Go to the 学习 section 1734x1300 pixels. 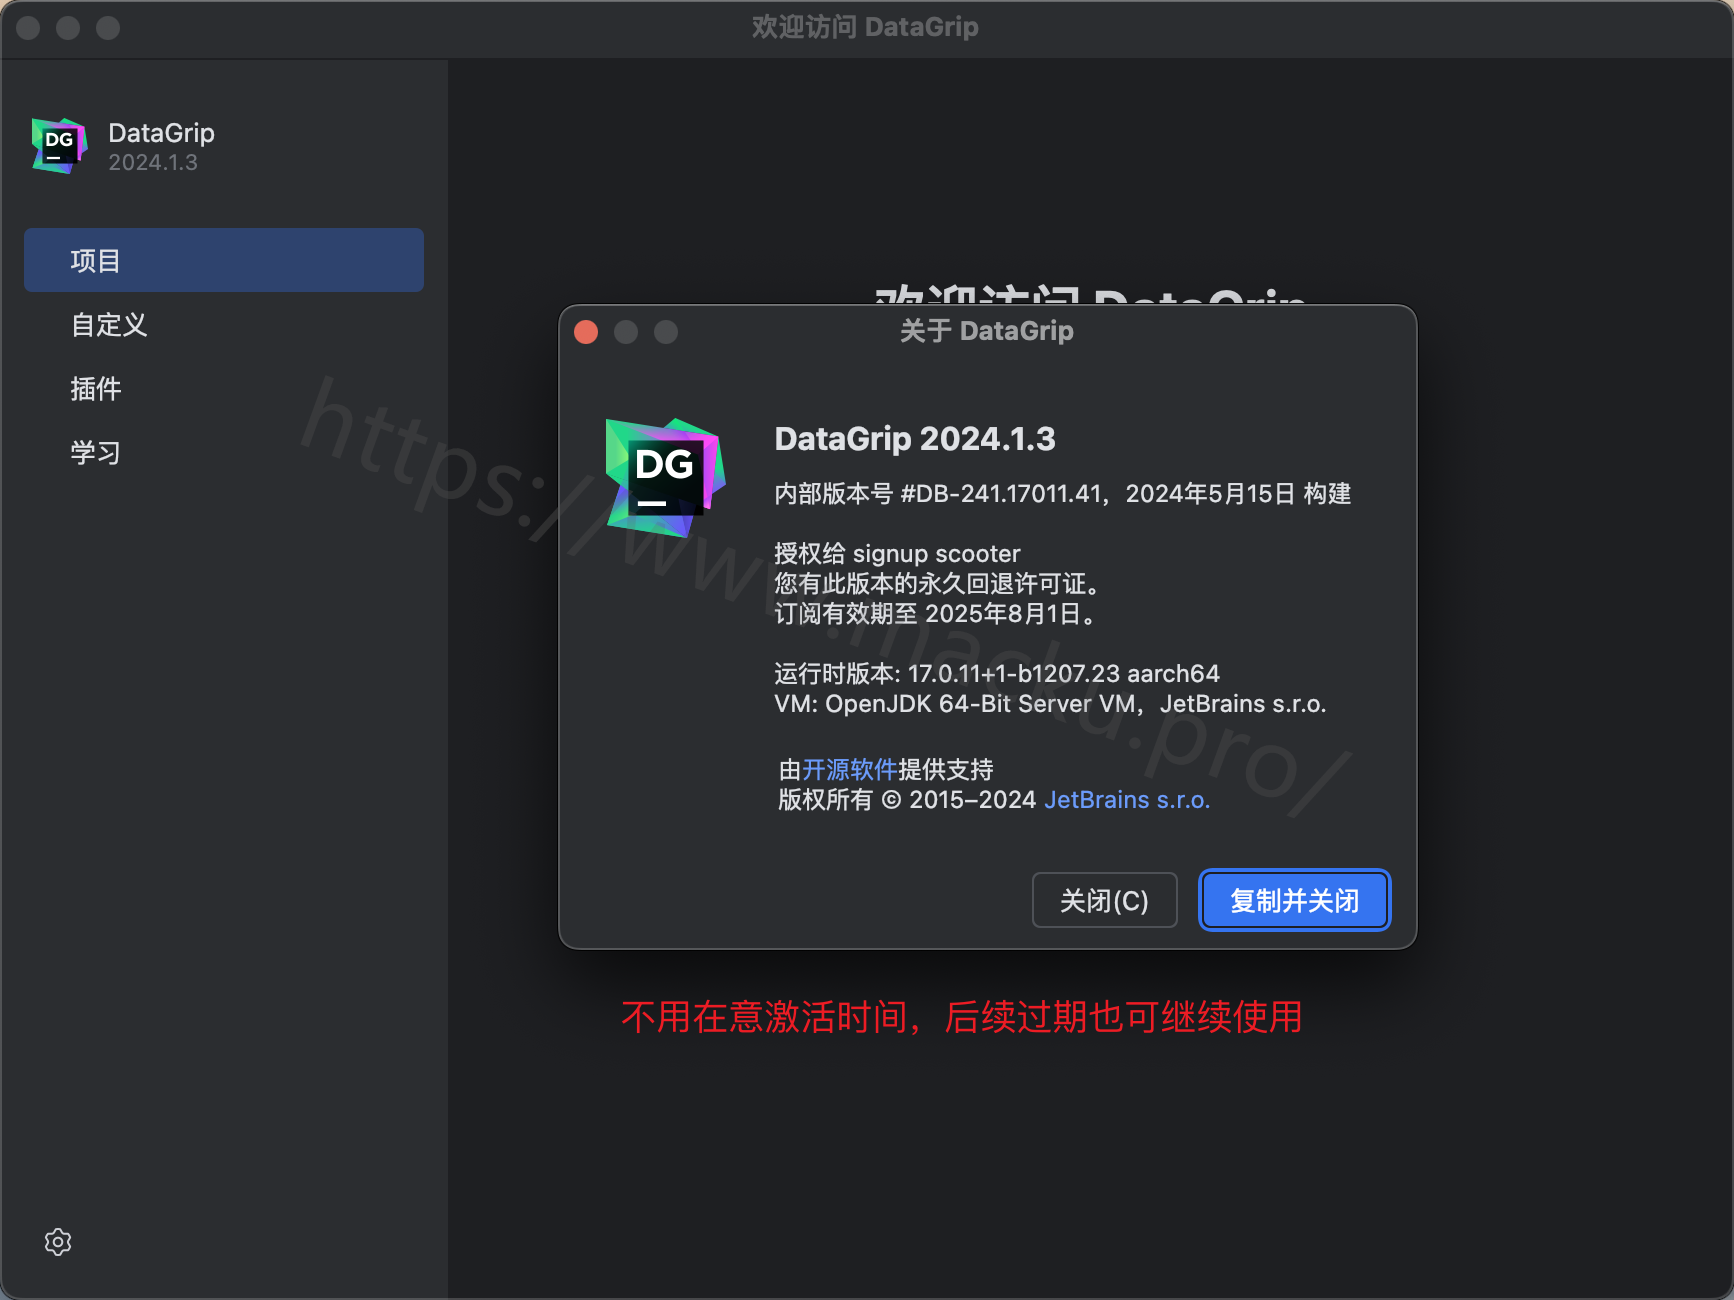pos(96,452)
